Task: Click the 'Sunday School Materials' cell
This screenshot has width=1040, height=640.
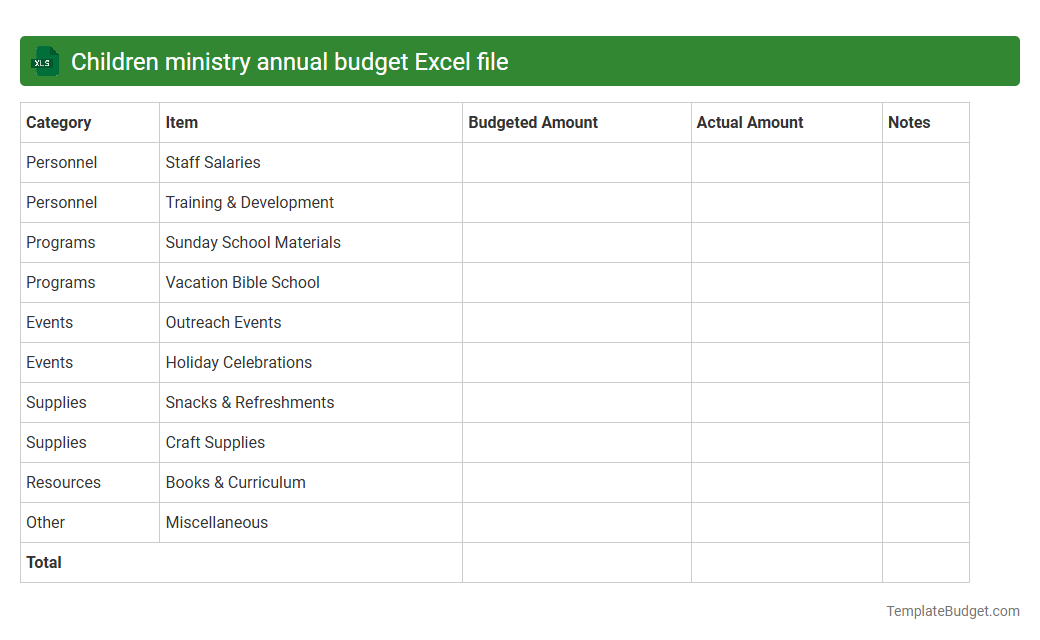Action: (253, 242)
